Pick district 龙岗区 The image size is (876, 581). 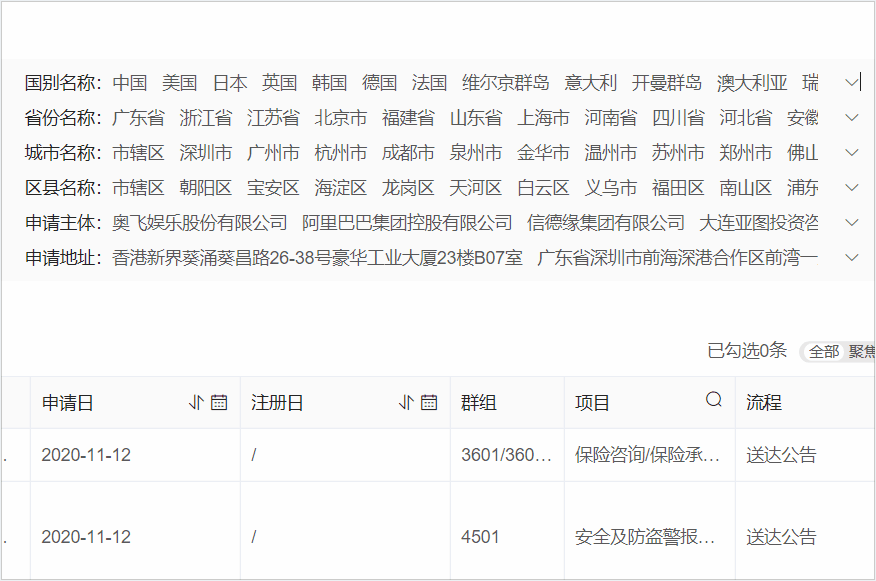408,188
